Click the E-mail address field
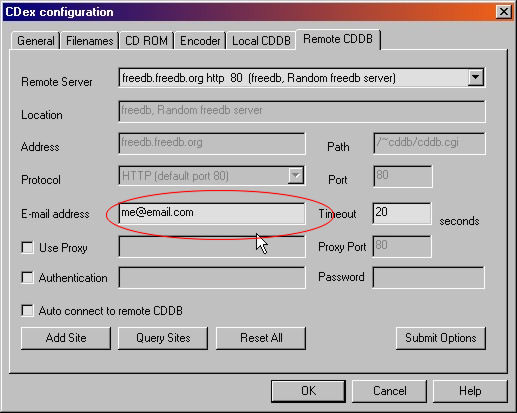This screenshot has height=413, width=517. pos(212,213)
